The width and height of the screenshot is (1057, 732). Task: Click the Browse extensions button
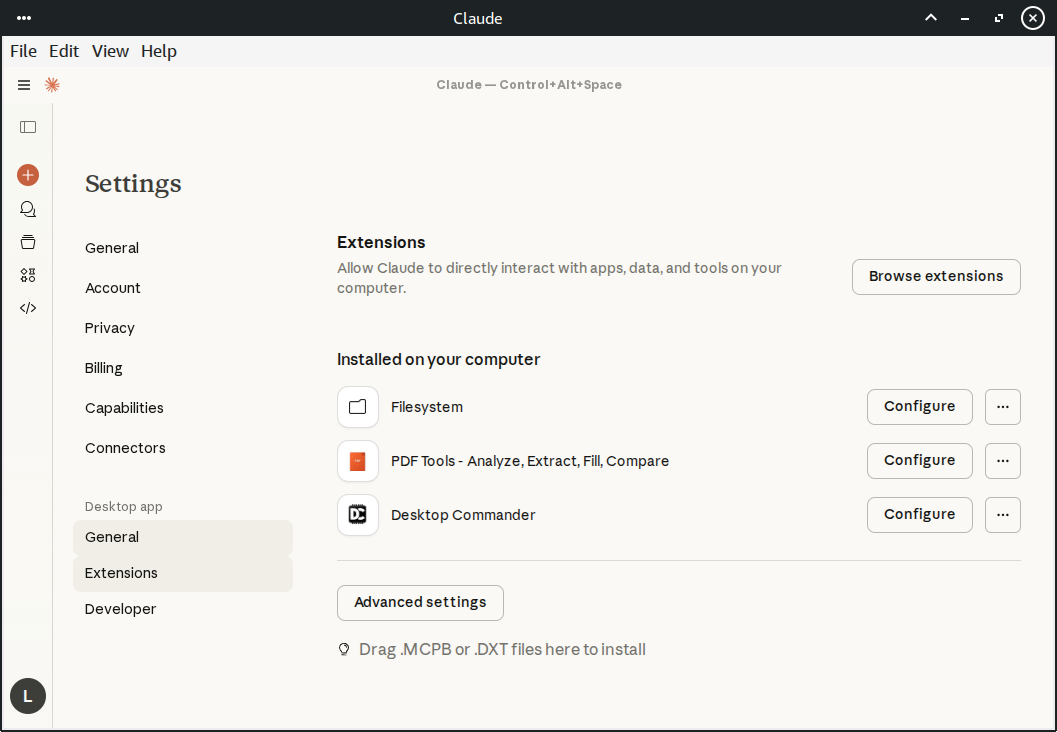click(936, 277)
